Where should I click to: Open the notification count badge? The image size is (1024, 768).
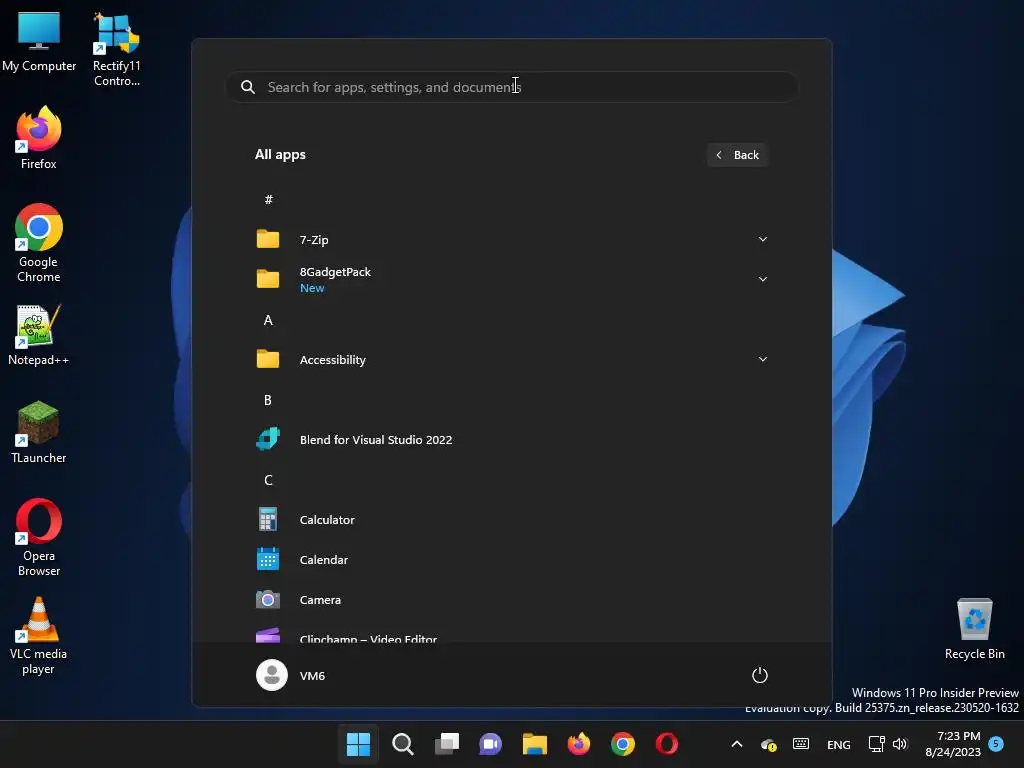point(996,744)
